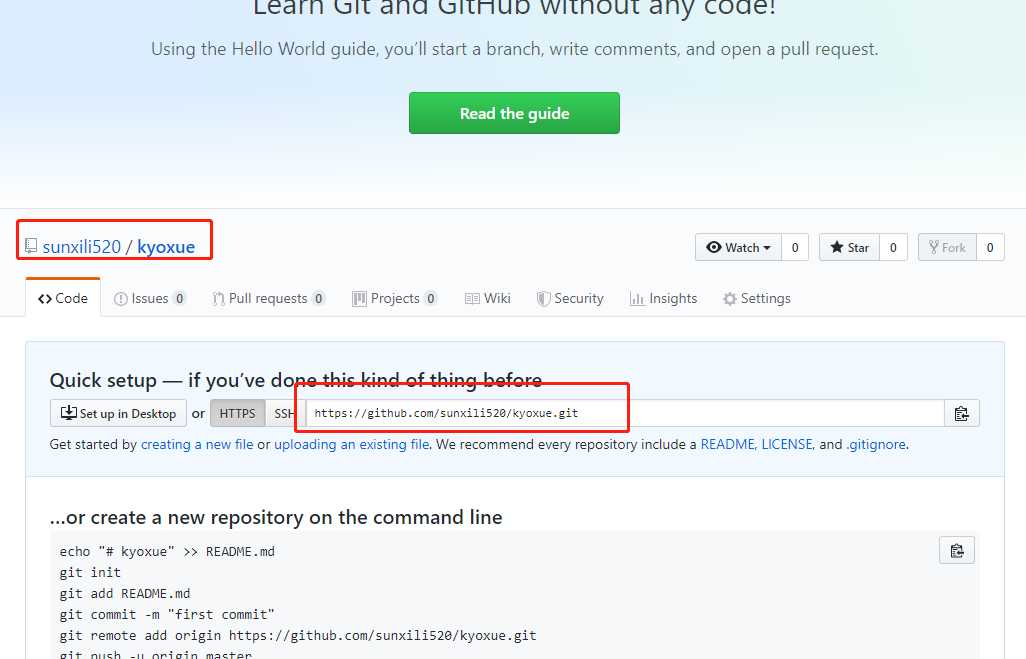This screenshot has height=659, width=1026.
Task: Follow the creating a new file link
Action: click(x=197, y=444)
